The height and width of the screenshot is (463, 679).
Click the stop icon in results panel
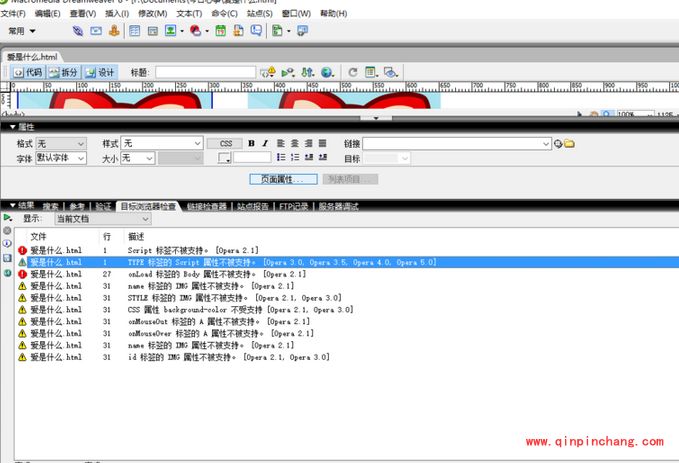(7, 230)
